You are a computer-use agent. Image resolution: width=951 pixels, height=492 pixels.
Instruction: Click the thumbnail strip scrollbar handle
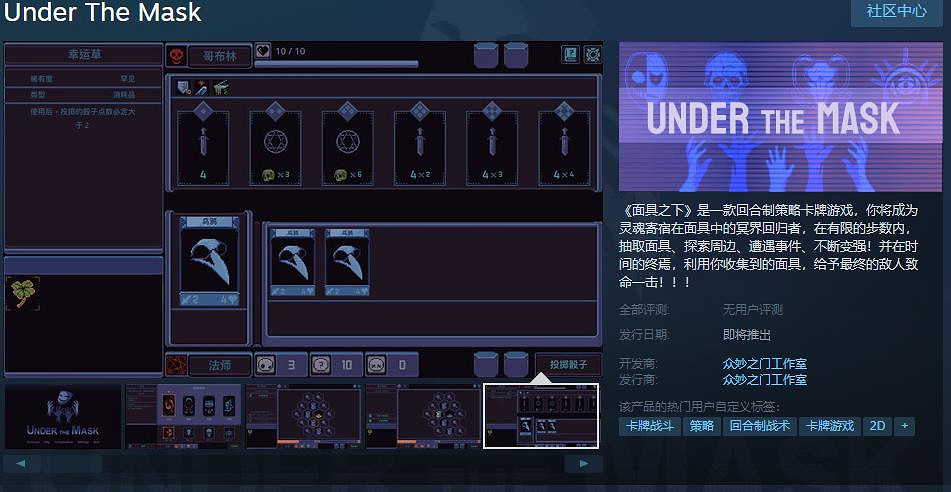coord(72,464)
